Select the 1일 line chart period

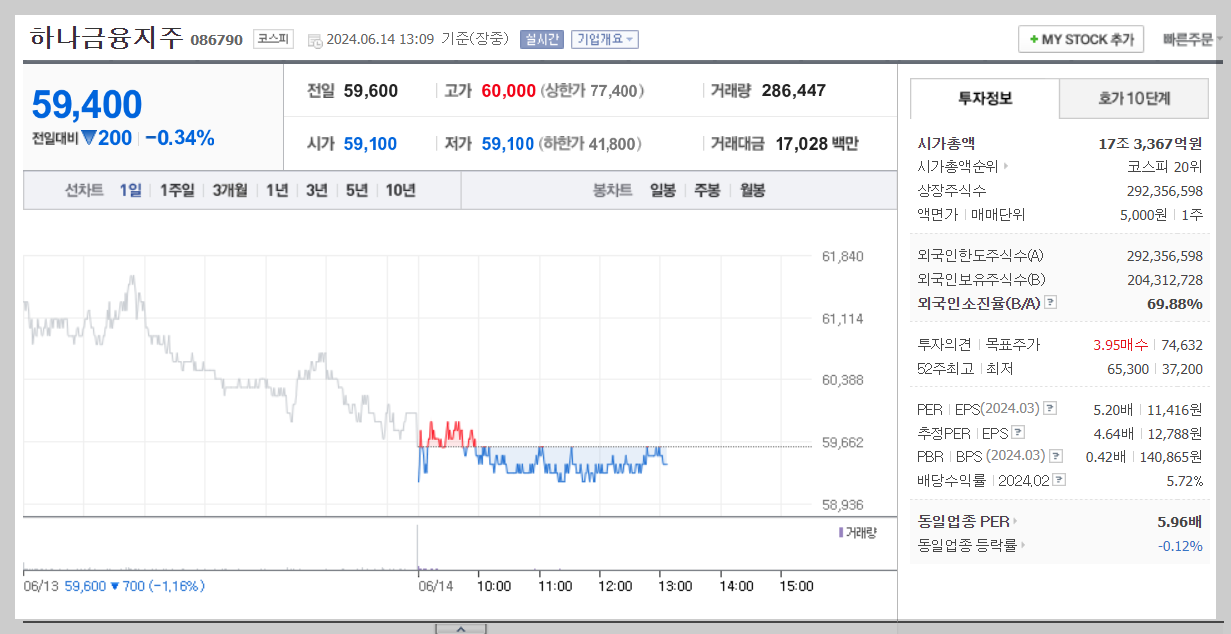click(x=130, y=190)
